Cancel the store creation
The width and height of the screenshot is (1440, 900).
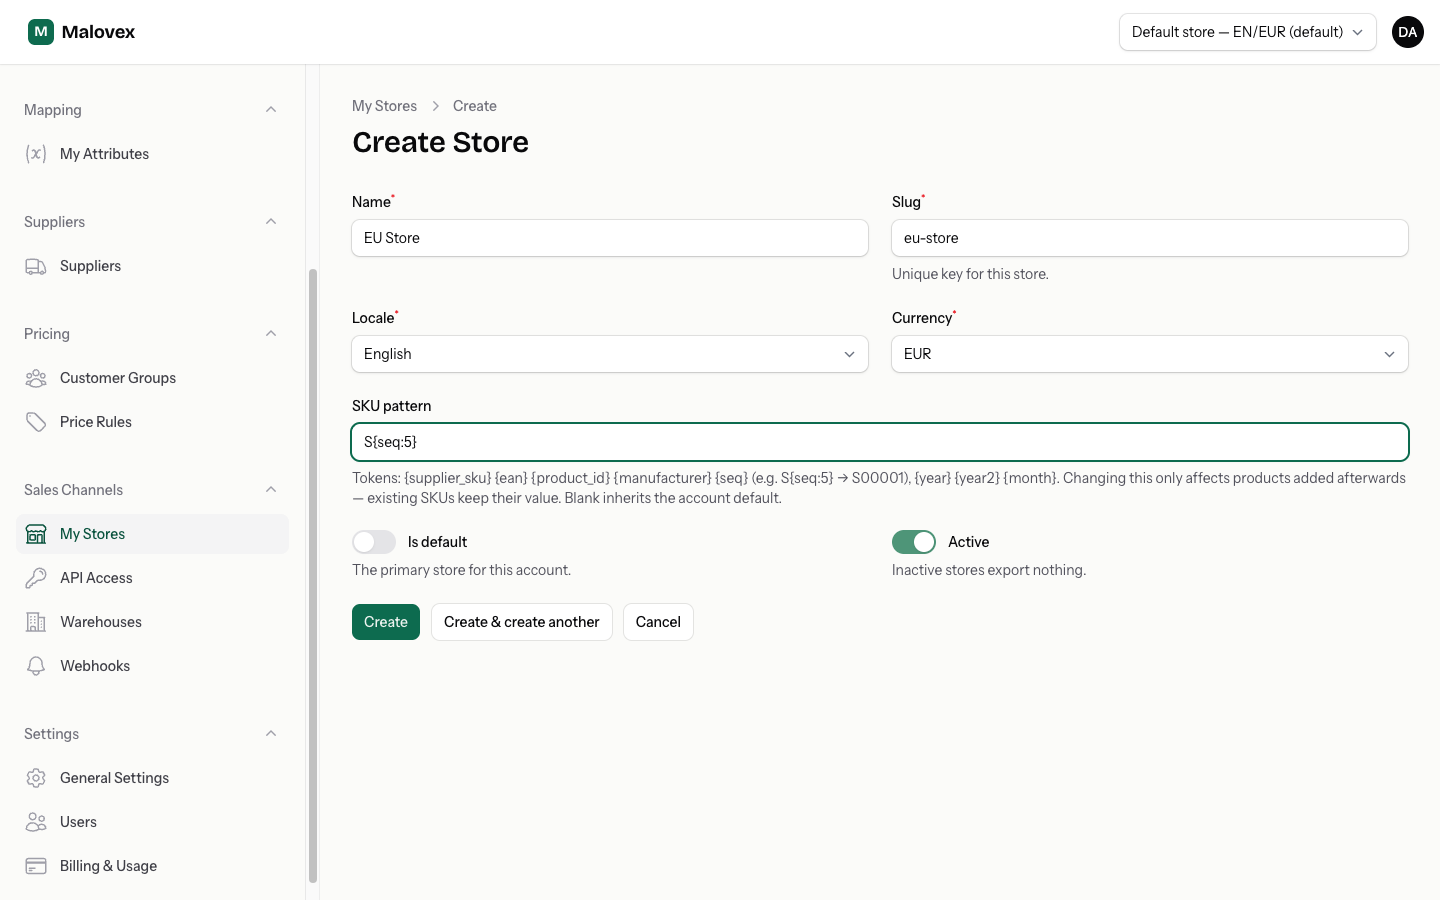(658, 622)
